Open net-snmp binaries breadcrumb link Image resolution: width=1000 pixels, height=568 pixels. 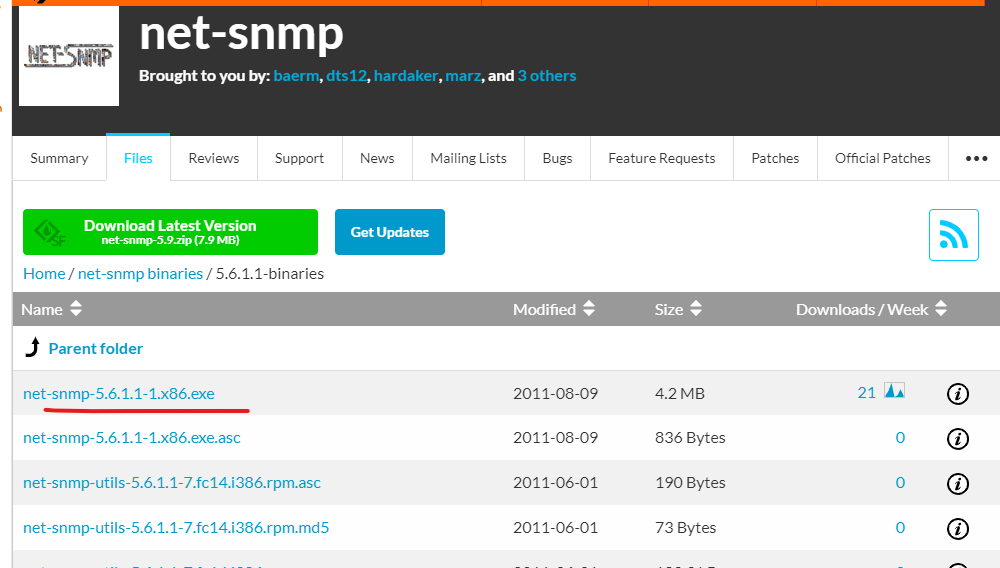pos(140,273)
